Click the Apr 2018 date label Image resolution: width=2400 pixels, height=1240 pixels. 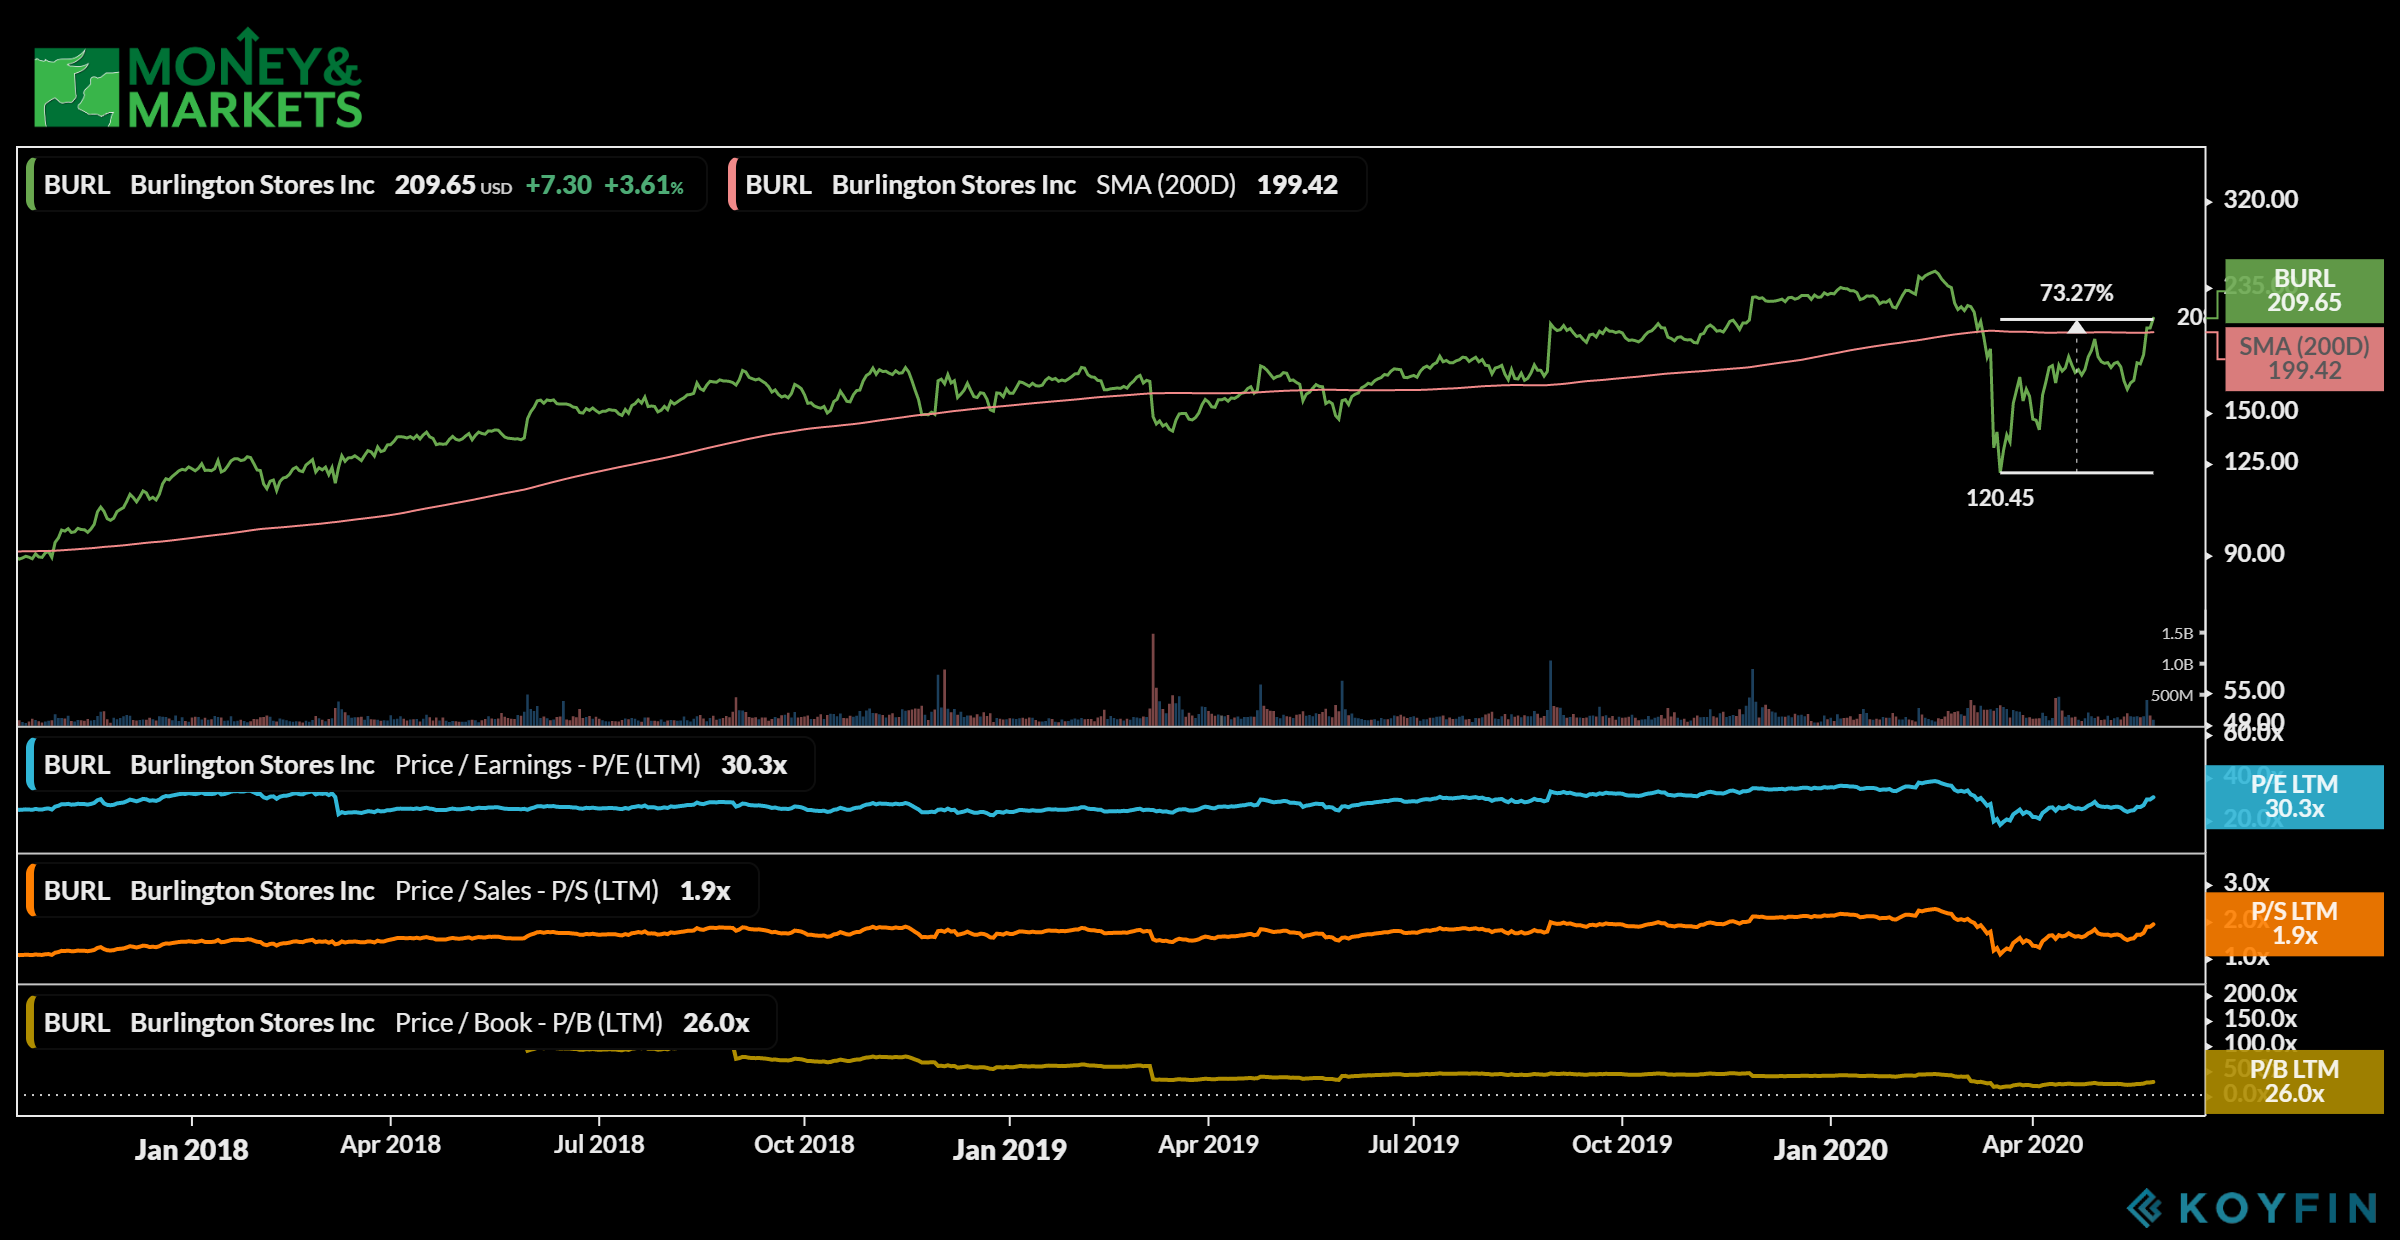pyautogui.click(x=391, y=1145)
